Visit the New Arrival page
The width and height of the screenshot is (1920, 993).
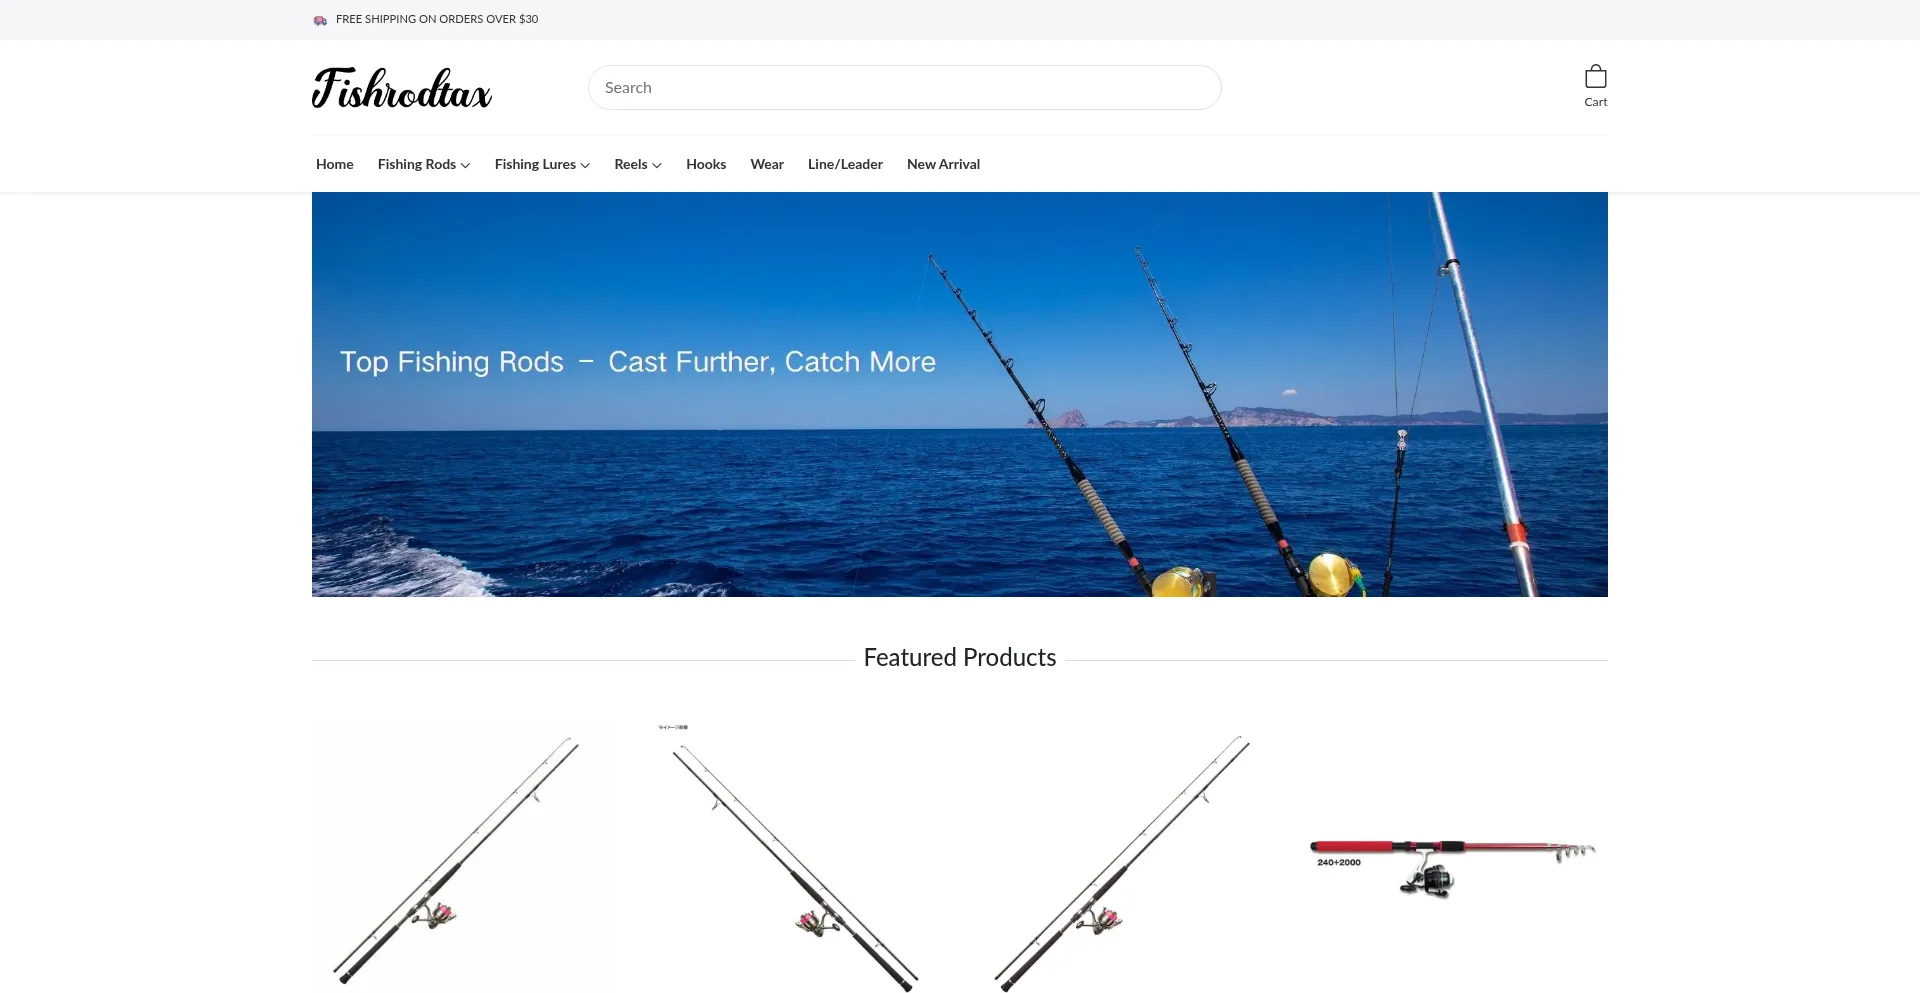click(x=943, y=164)
